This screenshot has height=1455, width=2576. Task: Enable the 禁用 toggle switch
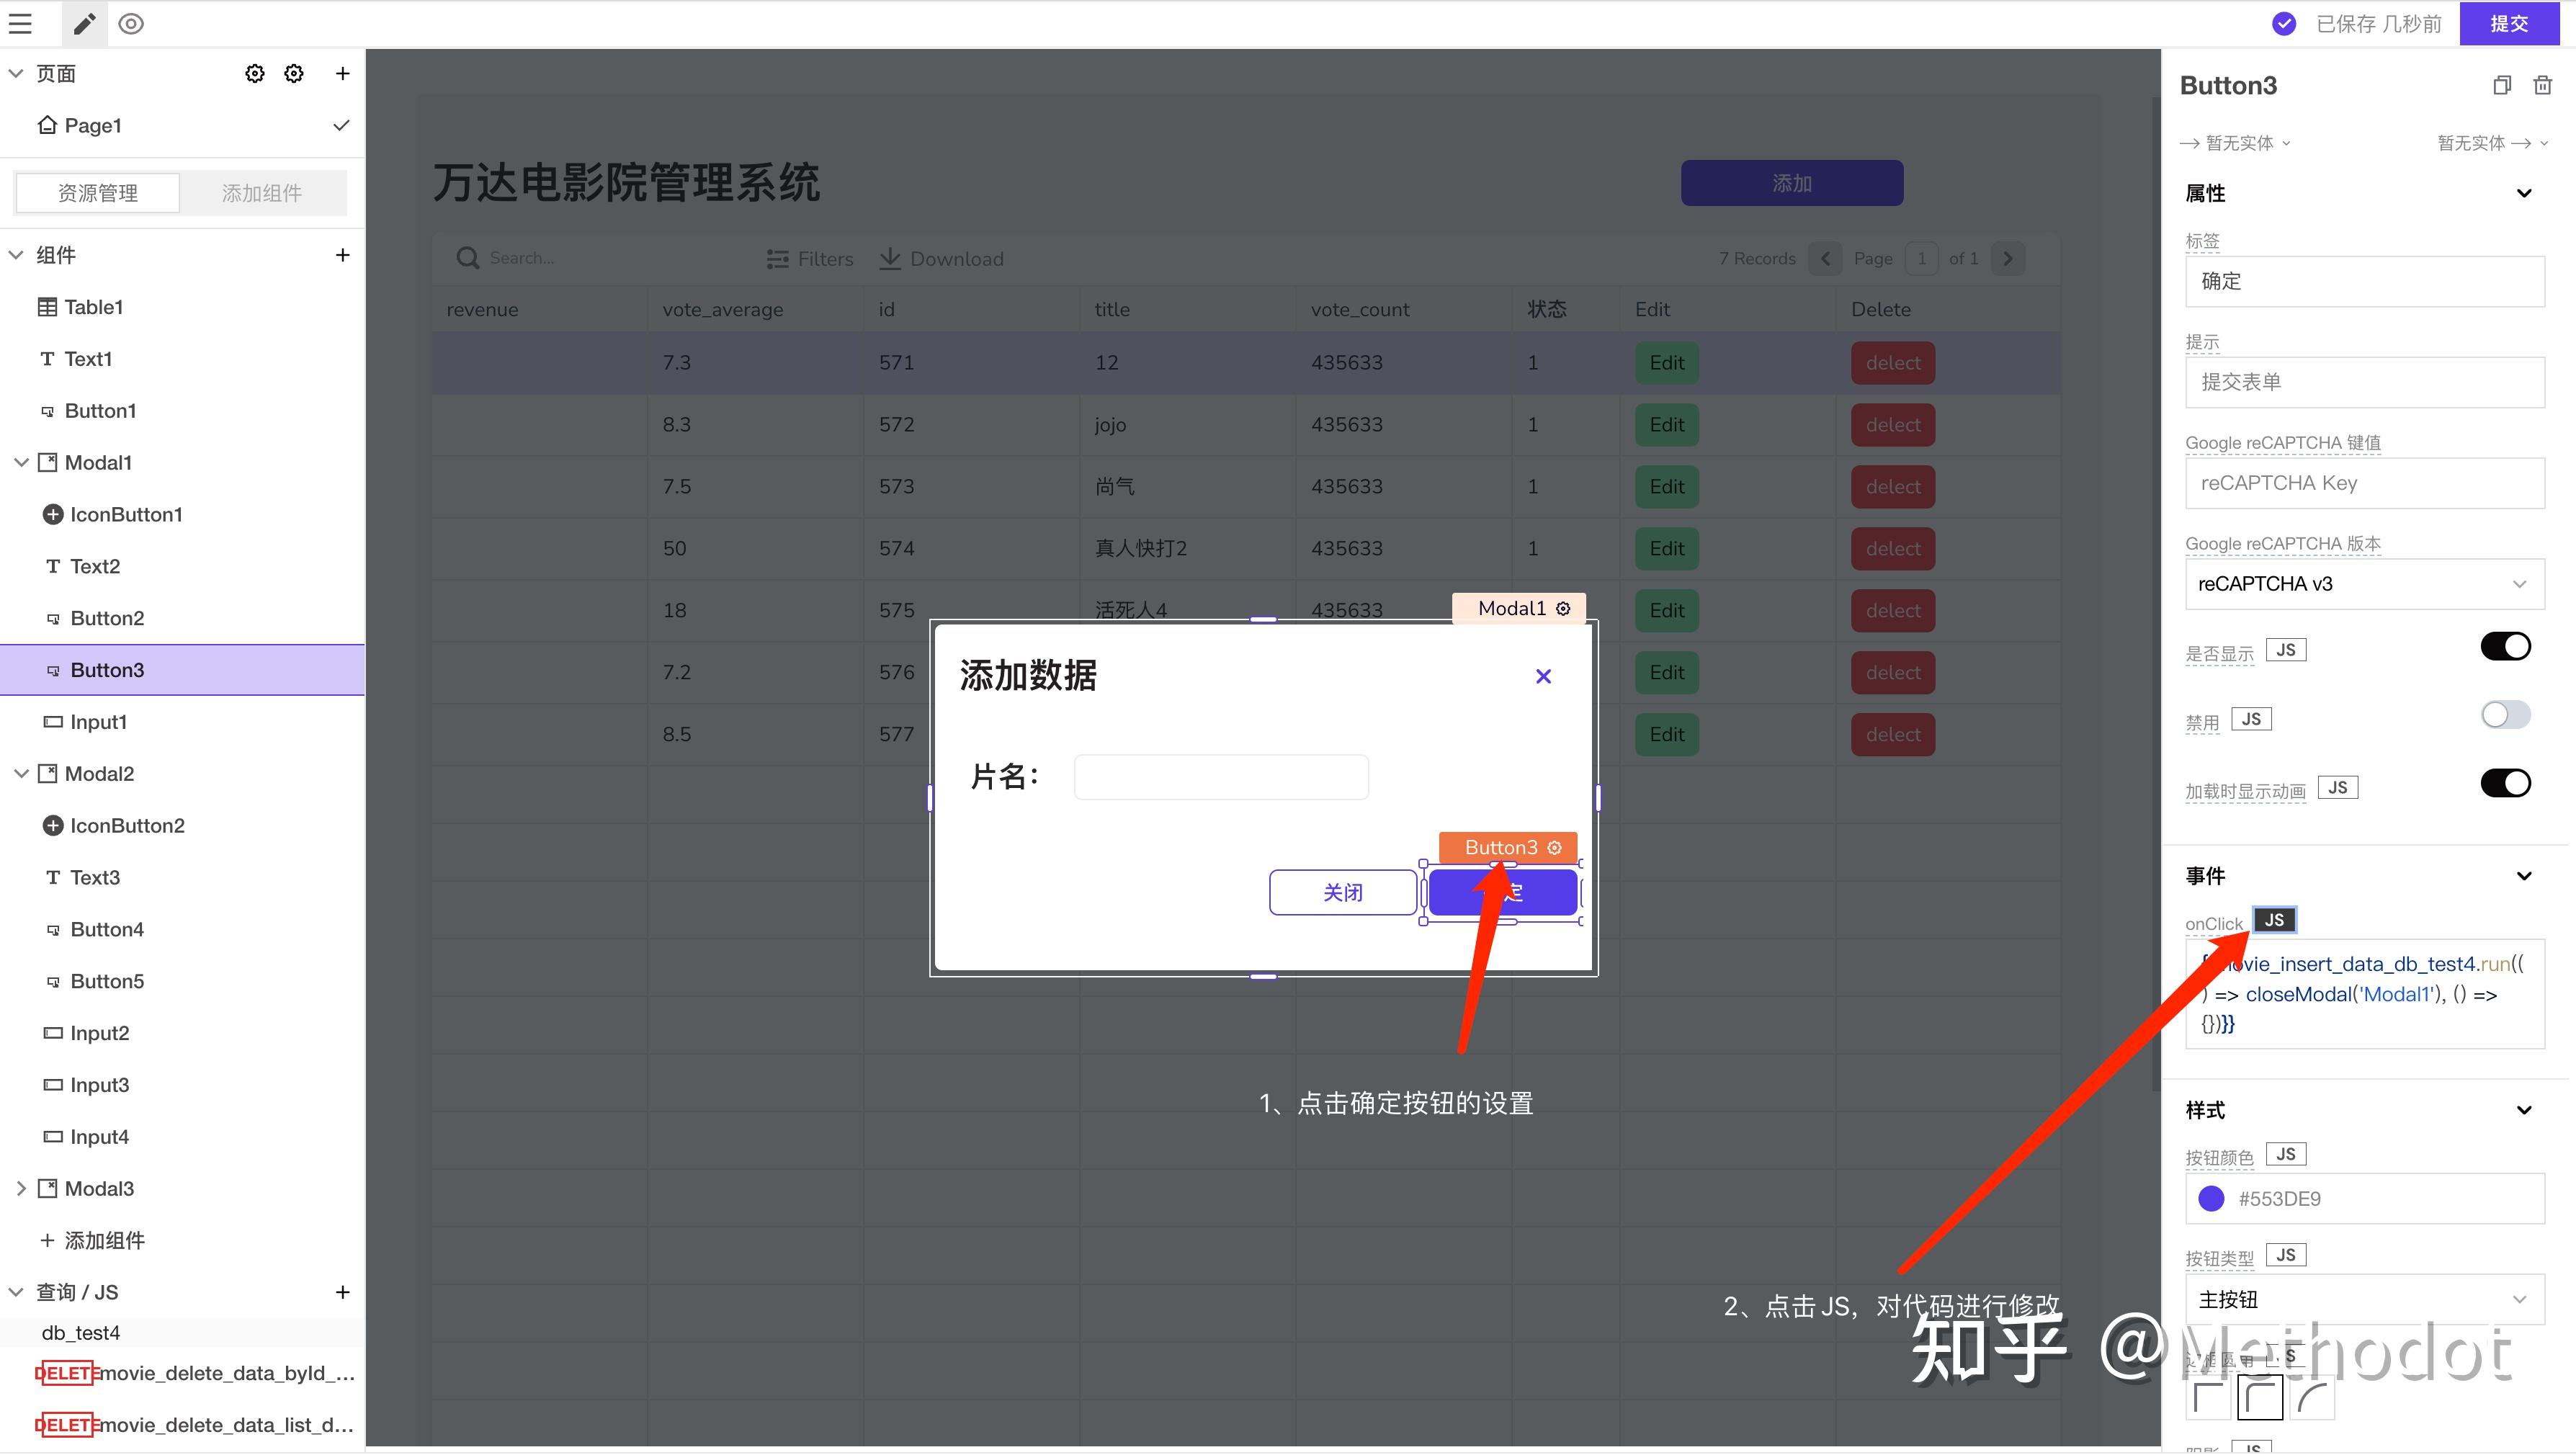point(2505,715)
